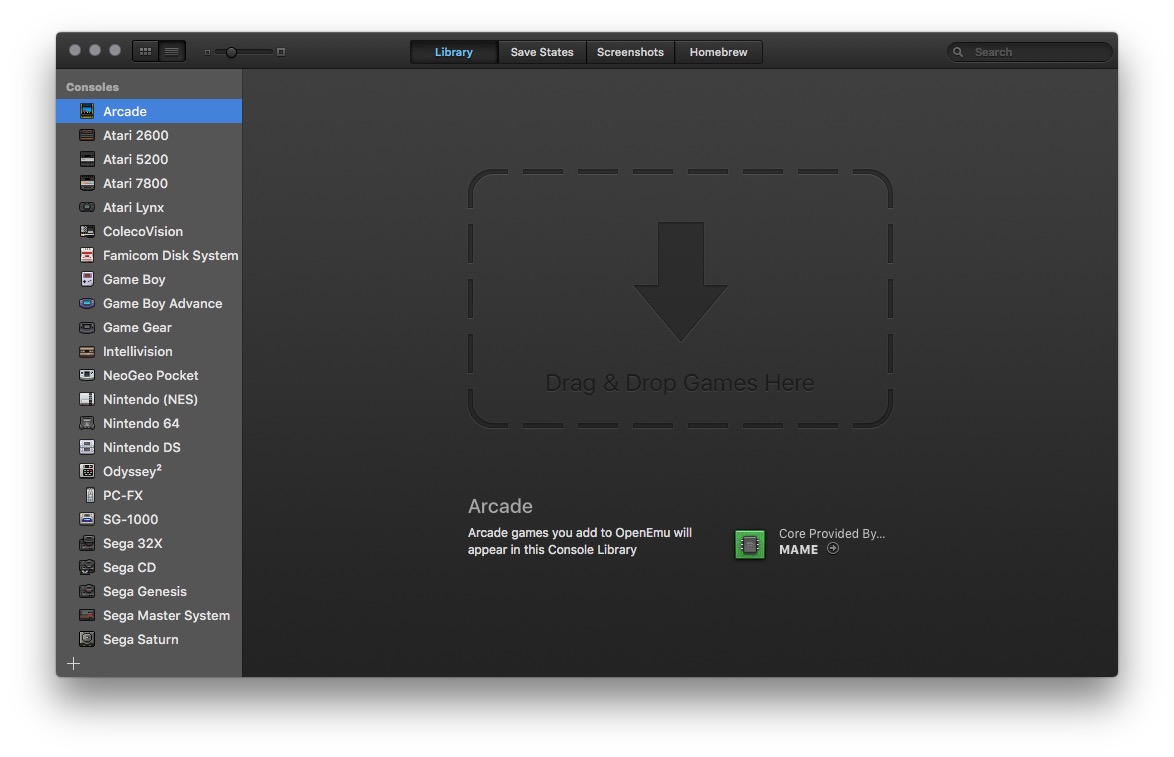Click the Nintendo DS icon
The width and height of the screenshot is (1174, 757).
[x=87, y=448]
